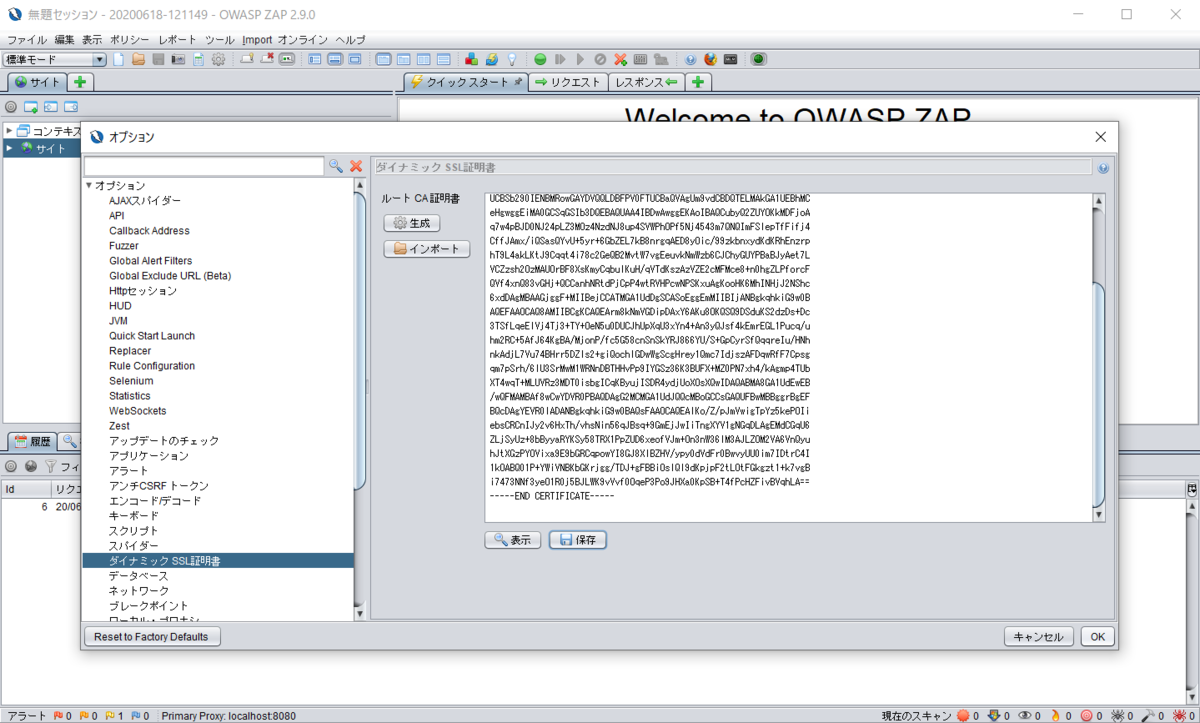Click the blue flag alert count in status bar
Screen dimensions: 1200x723
click(139, 716)
